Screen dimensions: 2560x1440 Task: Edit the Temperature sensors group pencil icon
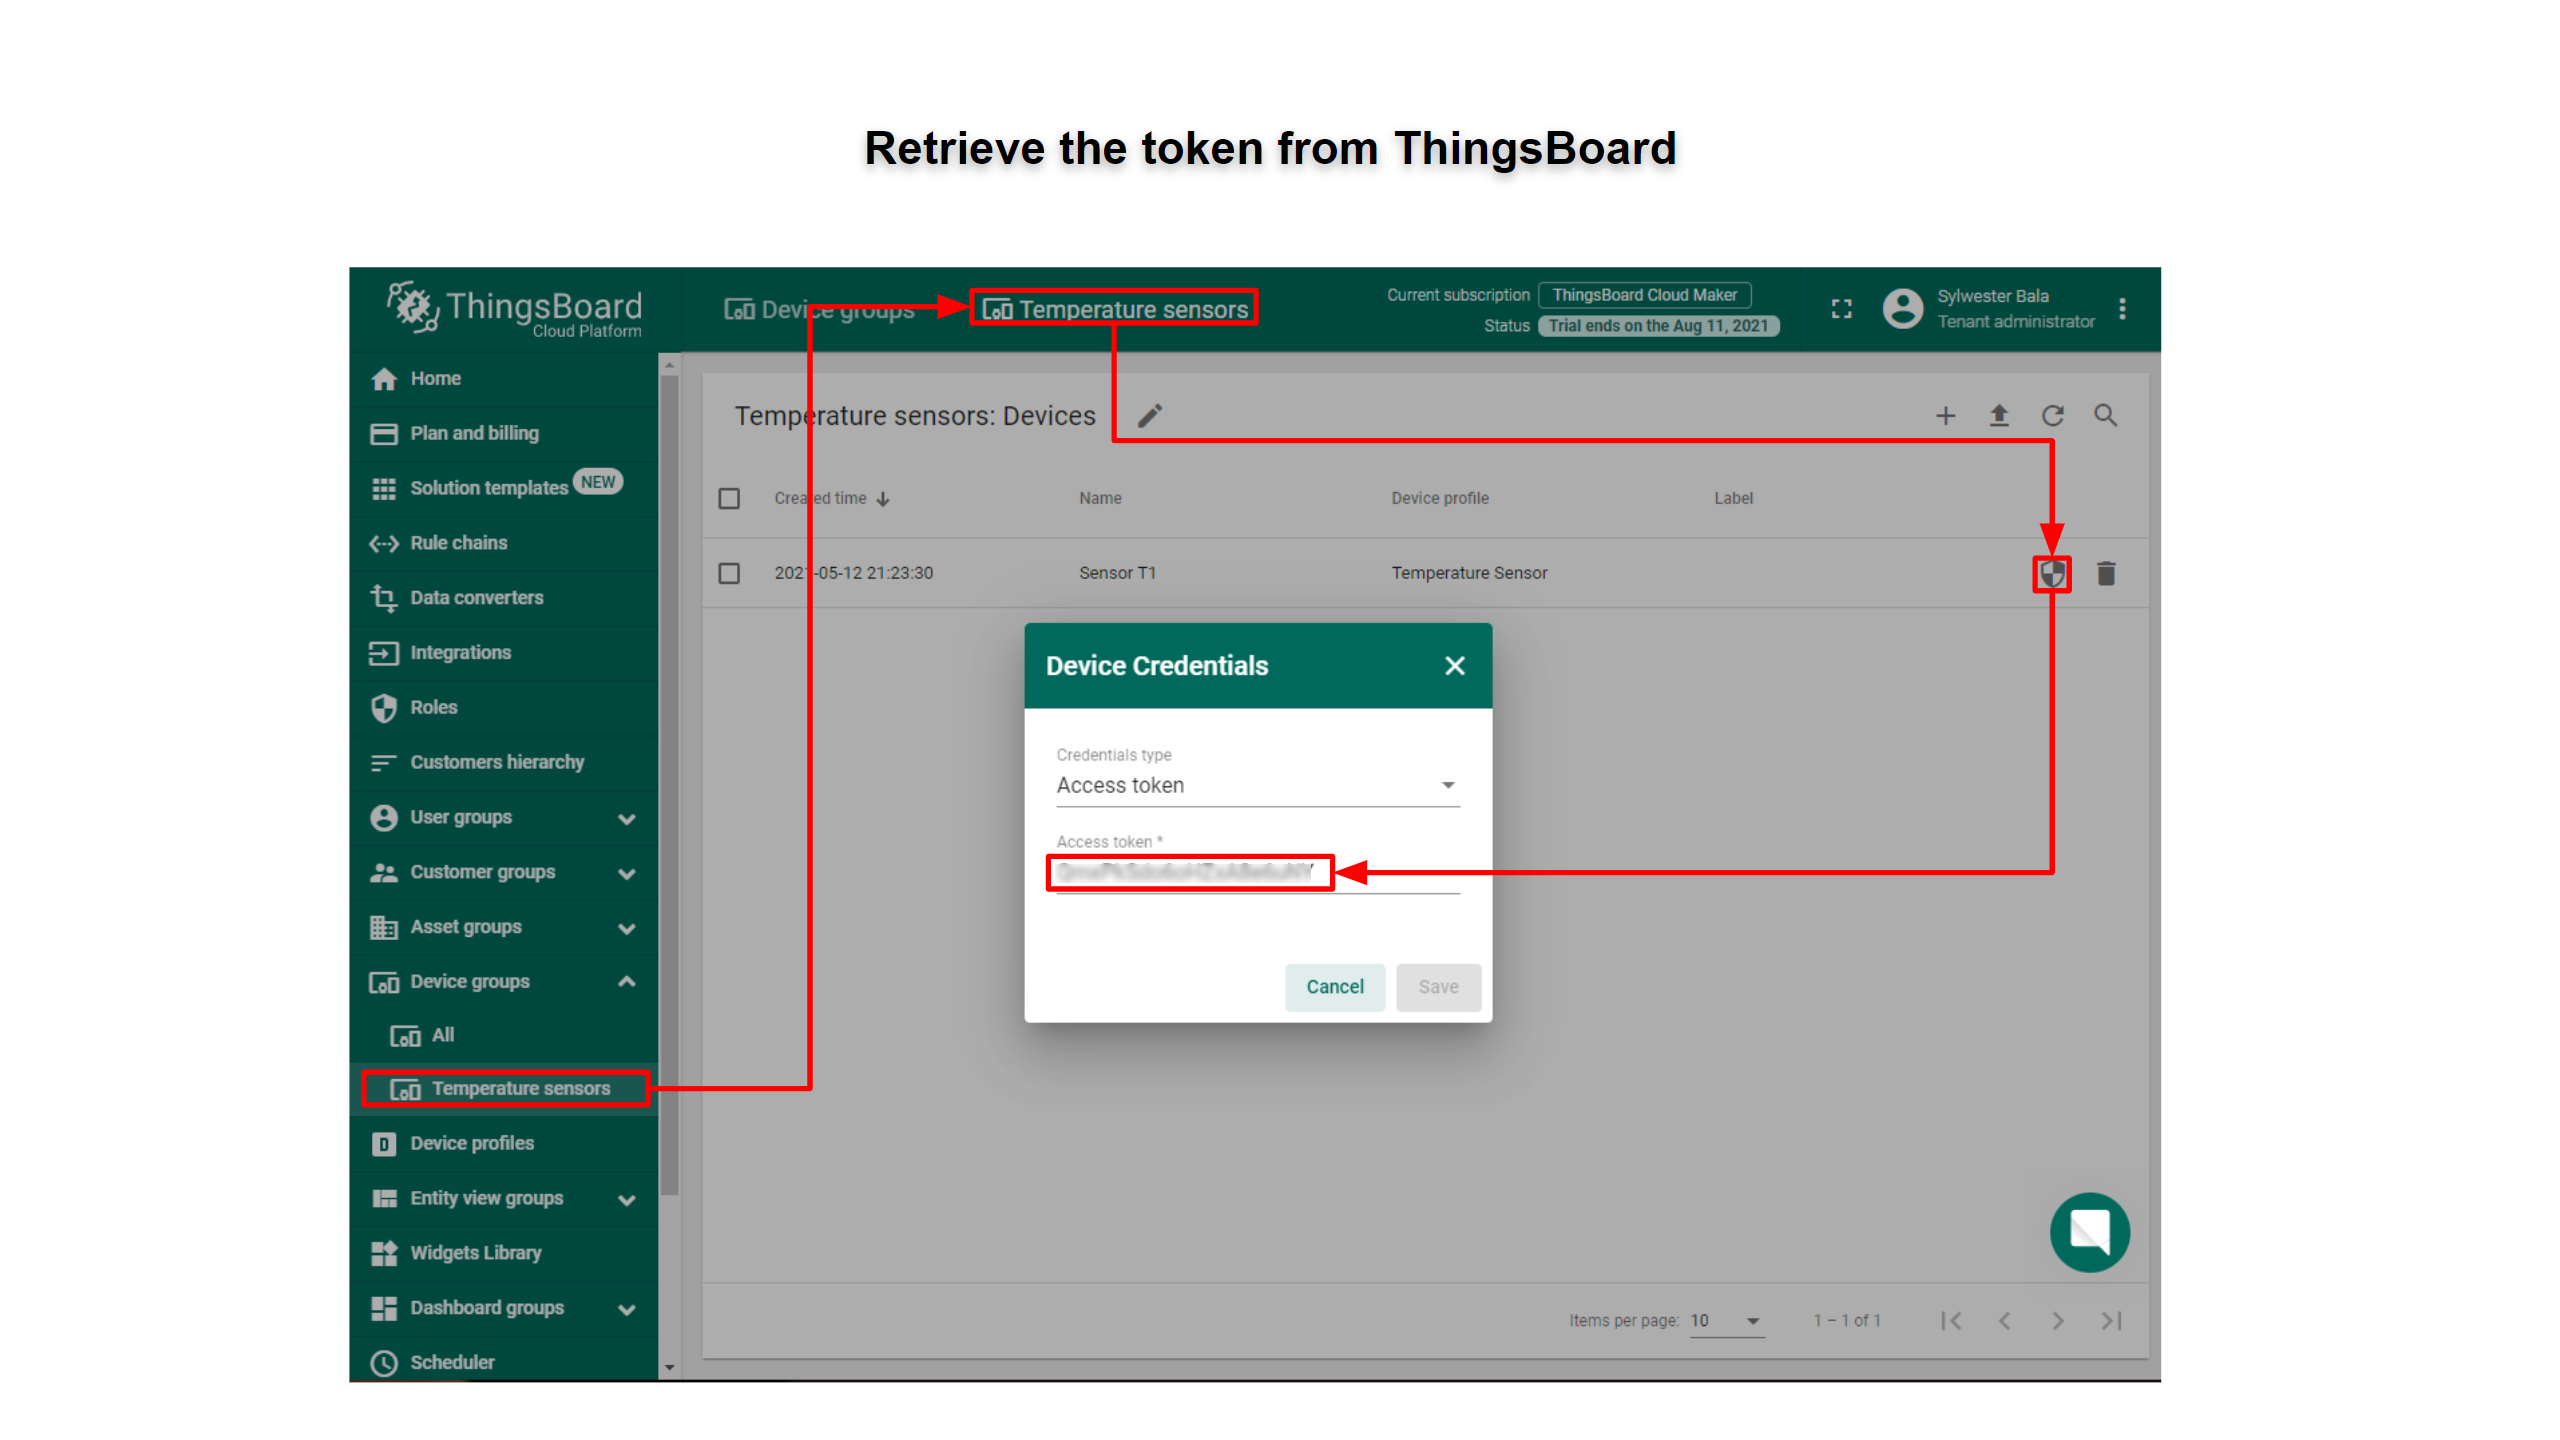click(x=1150, y=416)
